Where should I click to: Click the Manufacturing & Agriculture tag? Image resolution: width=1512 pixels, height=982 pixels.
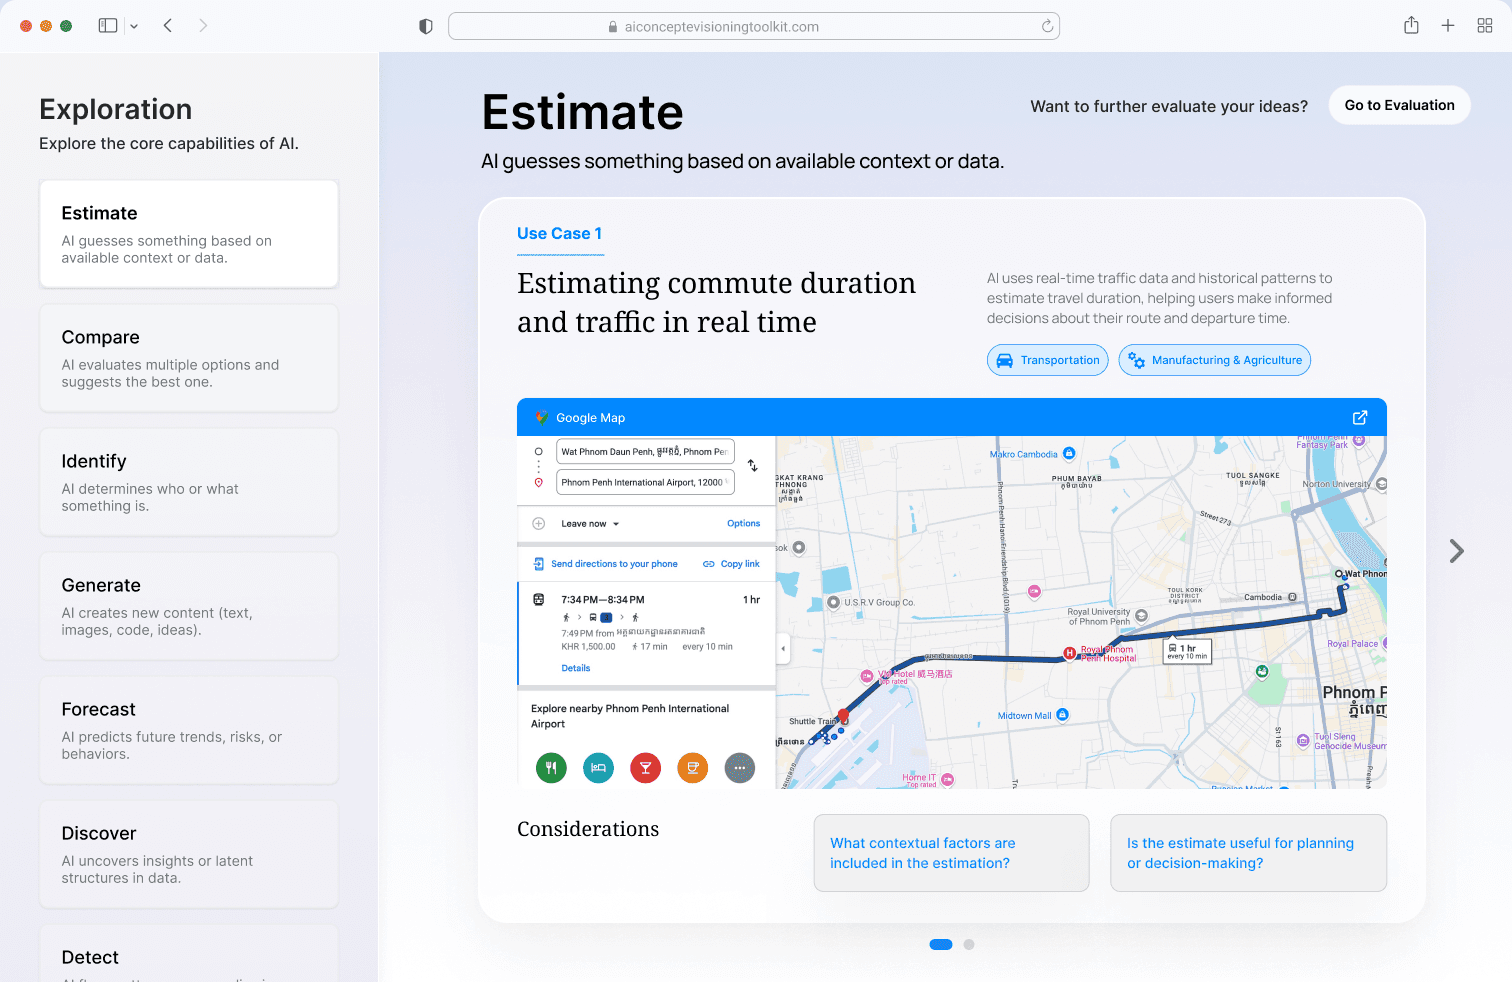[x=1215, y=360]
